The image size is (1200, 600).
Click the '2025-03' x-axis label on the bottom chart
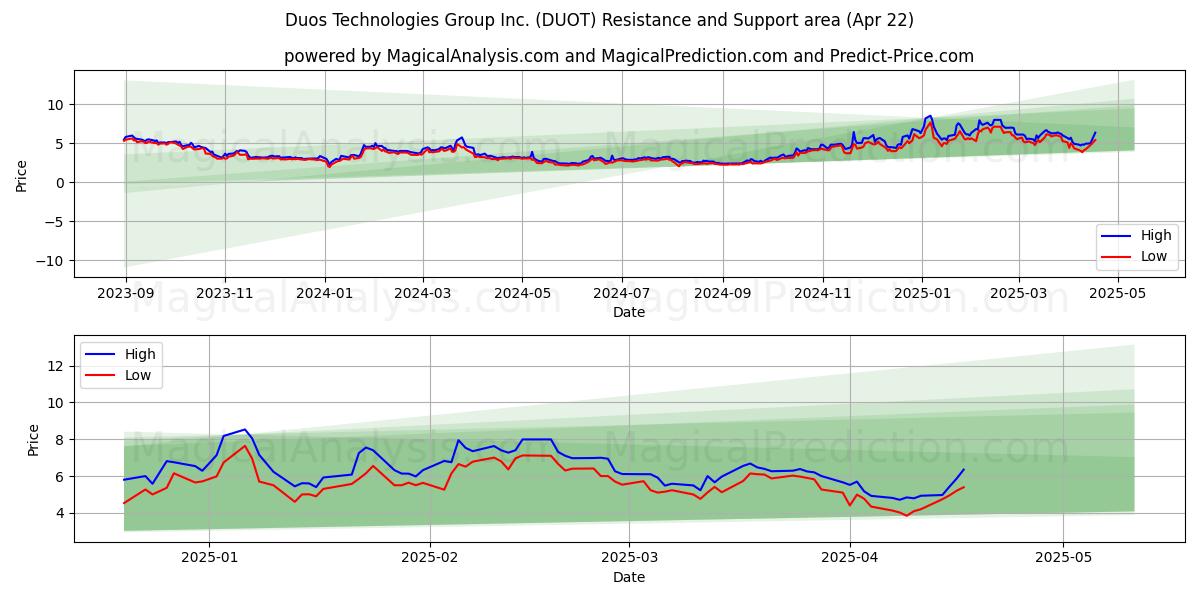[x=631, y=560]
